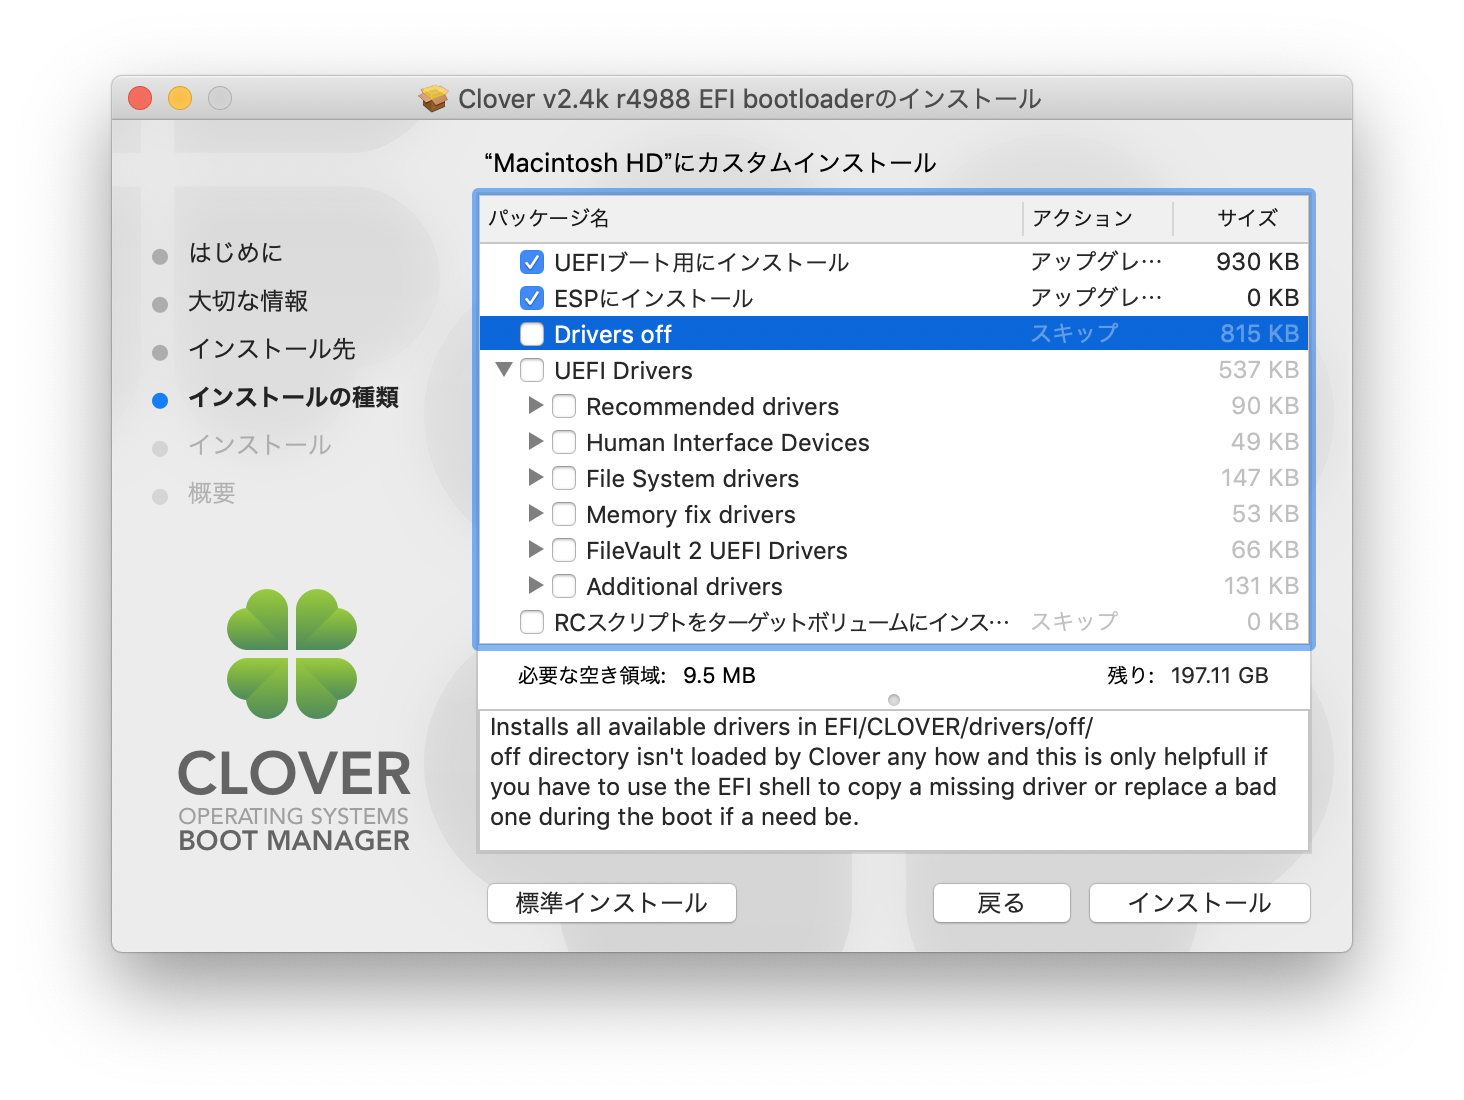Click the 残り 197.11 GB text

point(1187,676)
